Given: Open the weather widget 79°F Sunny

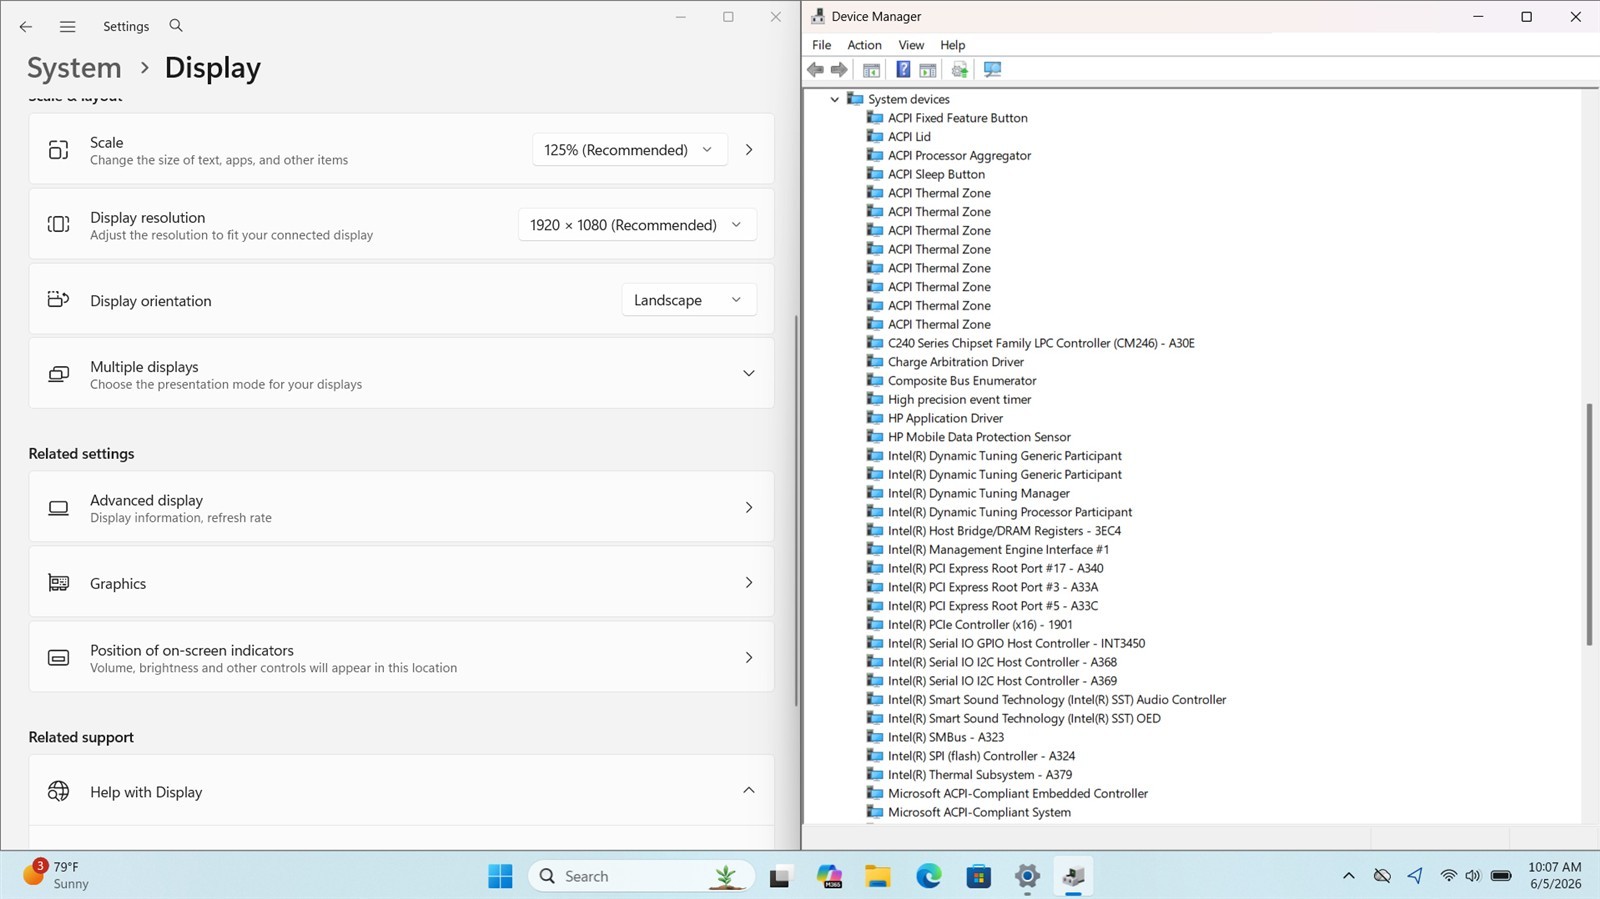Looking at the screenshot, I should click(56, 875).
